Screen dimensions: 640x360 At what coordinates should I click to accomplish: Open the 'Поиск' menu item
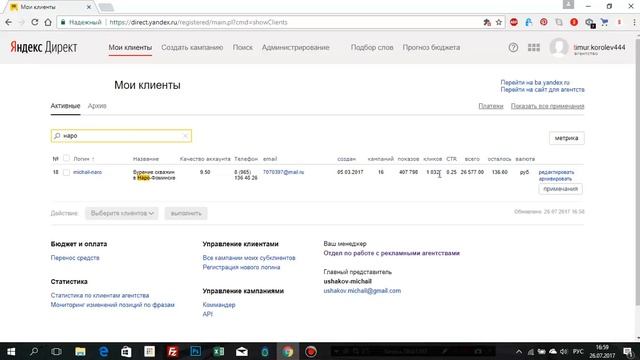(242, 47)
